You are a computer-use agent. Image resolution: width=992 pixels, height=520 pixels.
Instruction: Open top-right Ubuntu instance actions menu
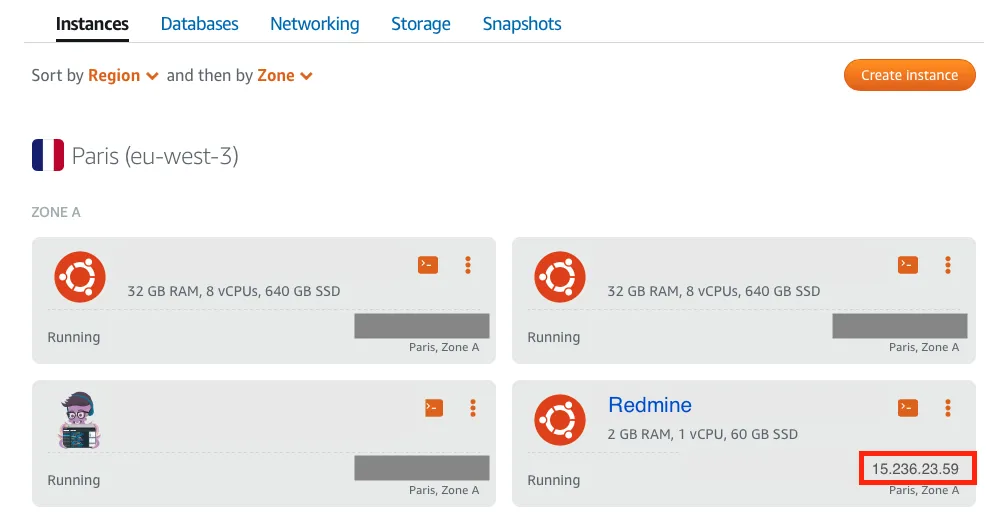947,265
